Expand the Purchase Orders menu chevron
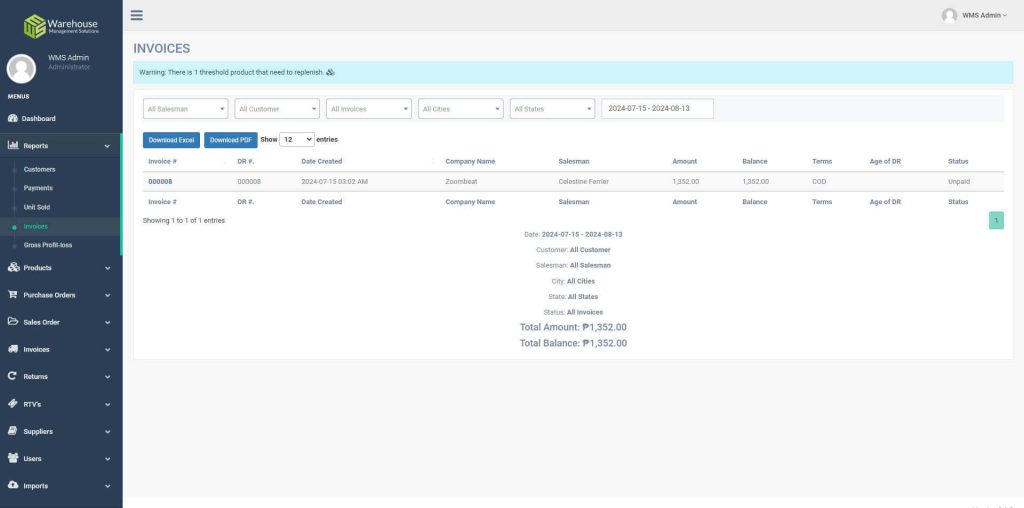Screen dimensions: 1024x508 coord(107,296)
